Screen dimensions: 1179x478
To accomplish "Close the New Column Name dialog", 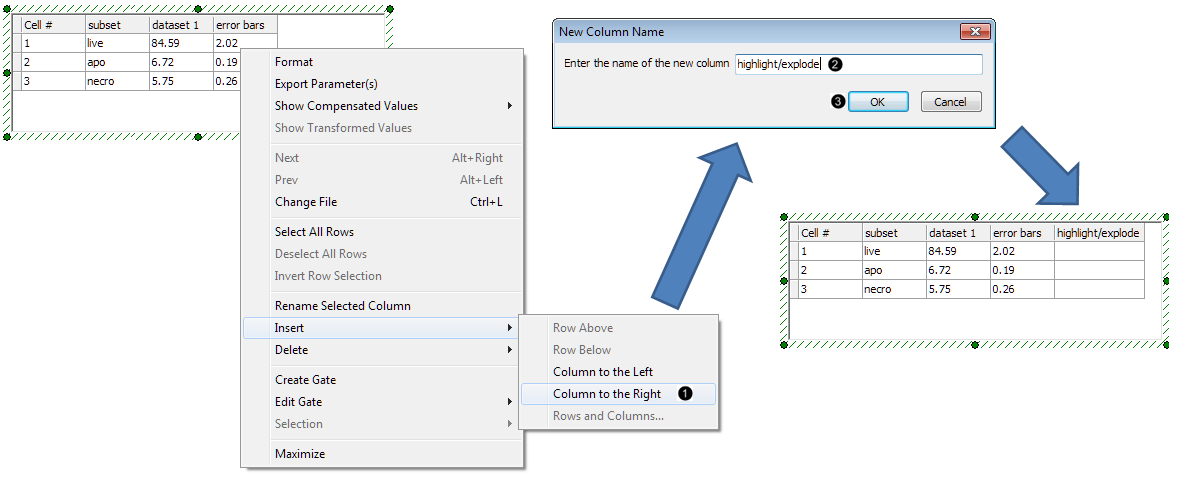I will [x=968, y=32].
